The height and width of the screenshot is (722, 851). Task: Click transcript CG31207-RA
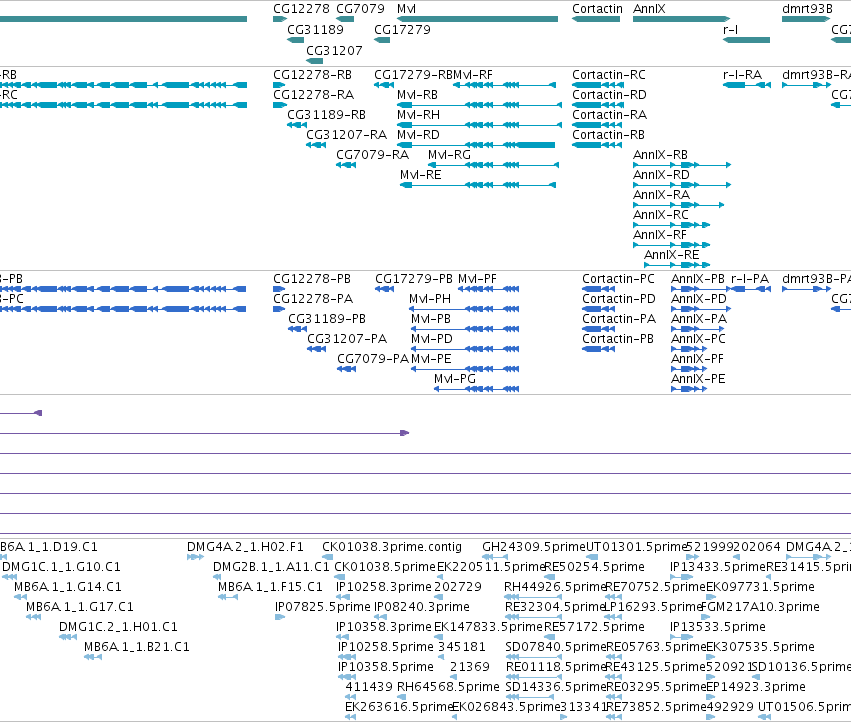tap(346, 135)
